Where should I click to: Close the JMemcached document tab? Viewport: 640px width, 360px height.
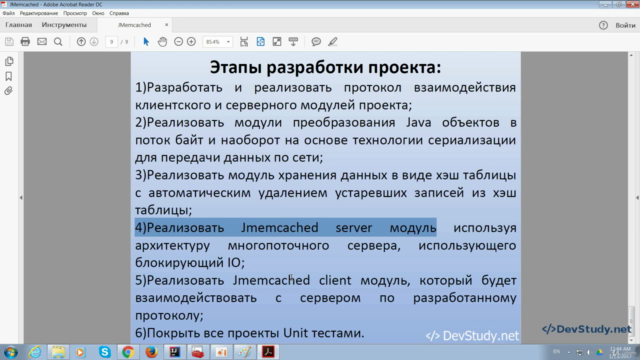point(166,25)
